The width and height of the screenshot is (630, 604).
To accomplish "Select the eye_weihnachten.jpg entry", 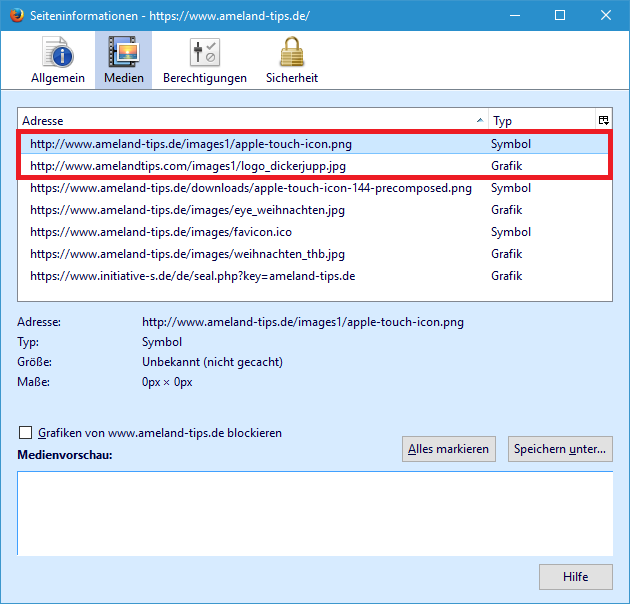I will (x=187, y=210).
